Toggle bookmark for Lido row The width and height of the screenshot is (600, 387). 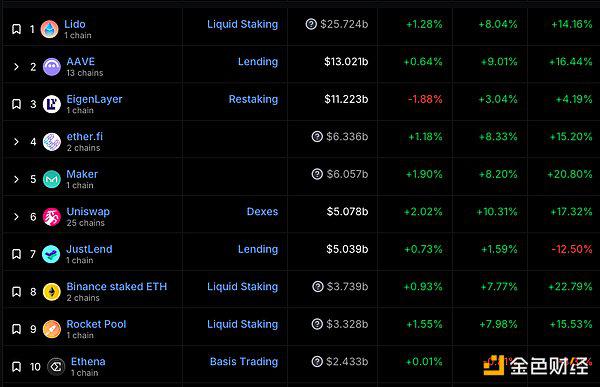(16, 29)
